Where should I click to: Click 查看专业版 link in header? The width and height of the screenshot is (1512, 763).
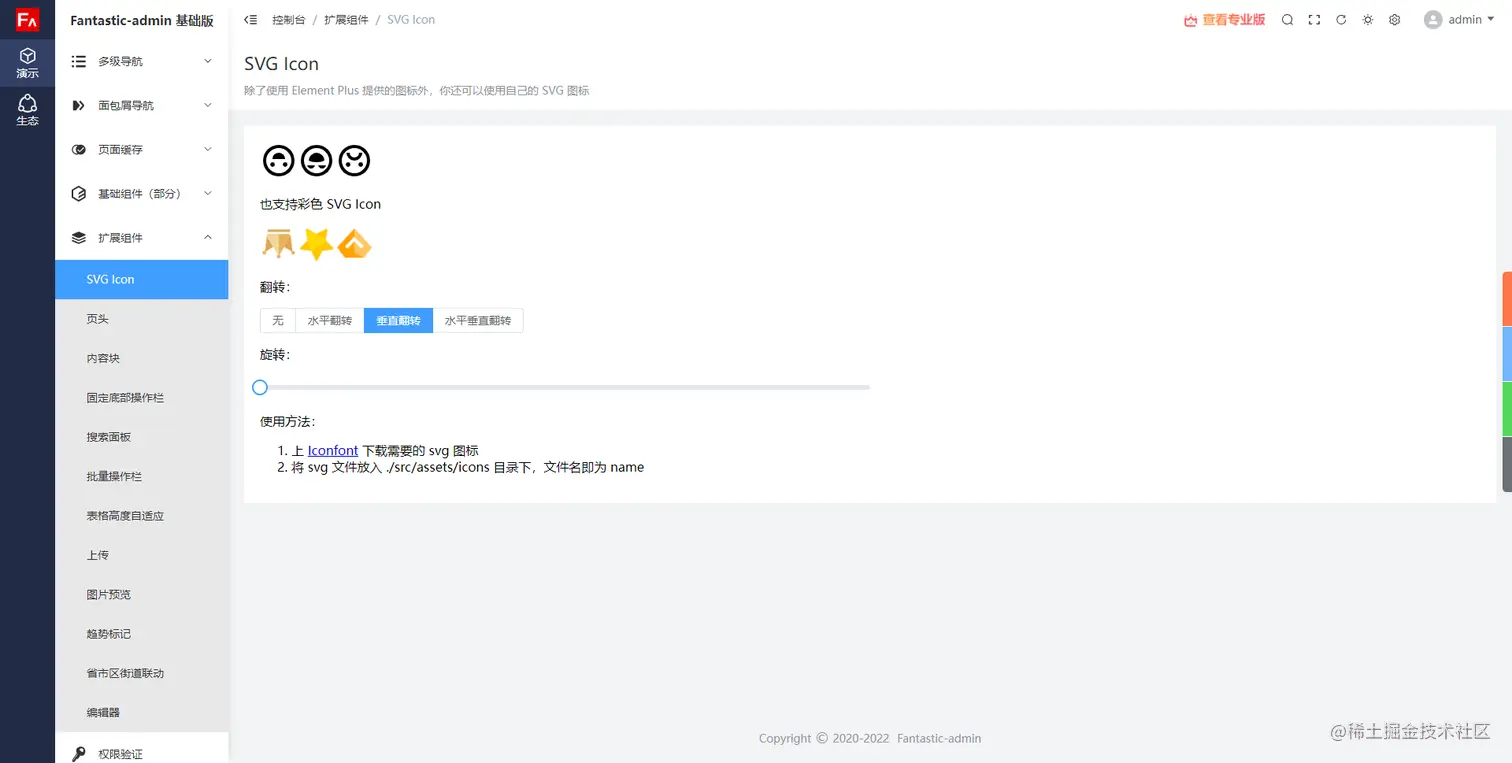click(1224, 20)
